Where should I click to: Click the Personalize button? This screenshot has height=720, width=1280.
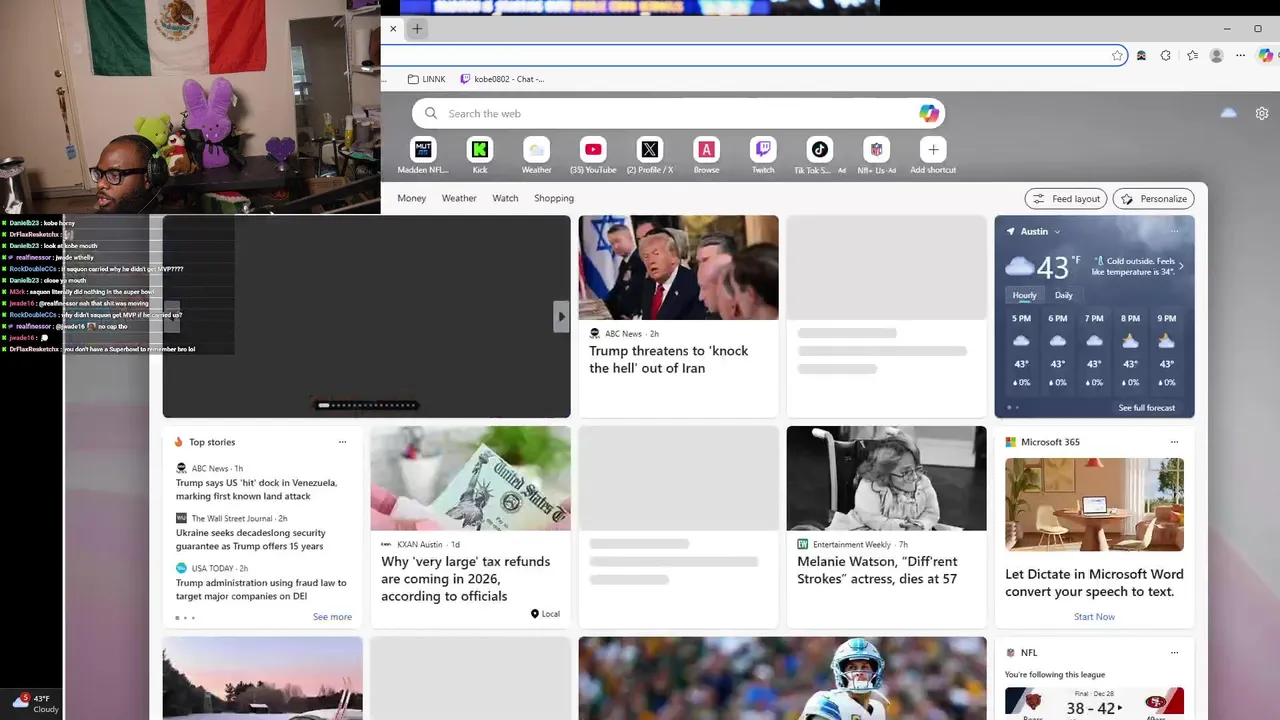(1153, 199)
